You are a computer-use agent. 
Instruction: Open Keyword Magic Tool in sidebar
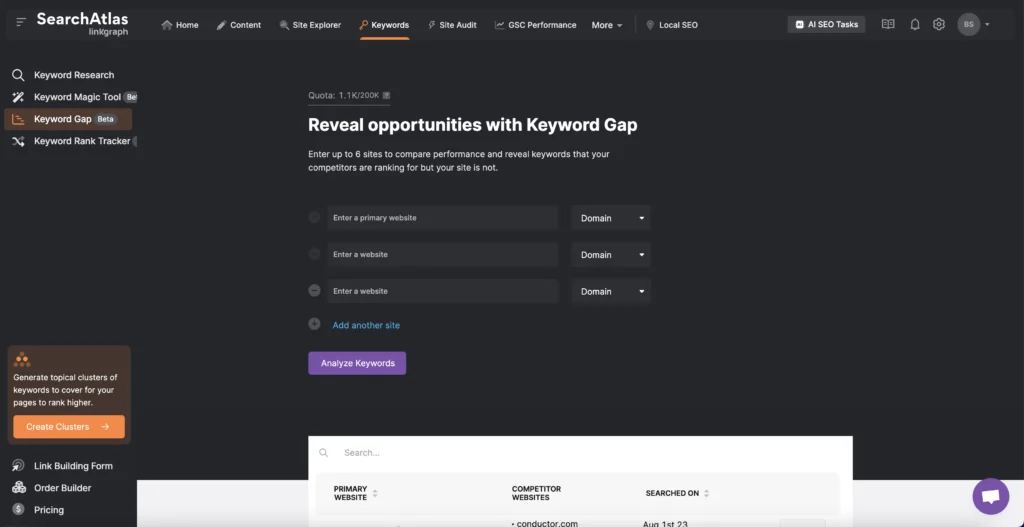[x=77, y=97]
